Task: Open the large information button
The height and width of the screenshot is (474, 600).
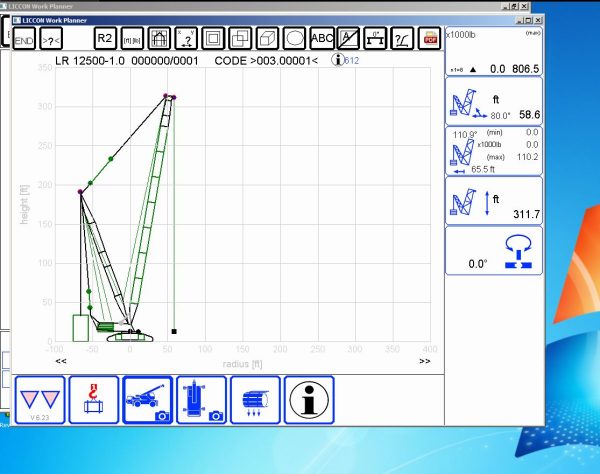Action: tap(309, 400)
